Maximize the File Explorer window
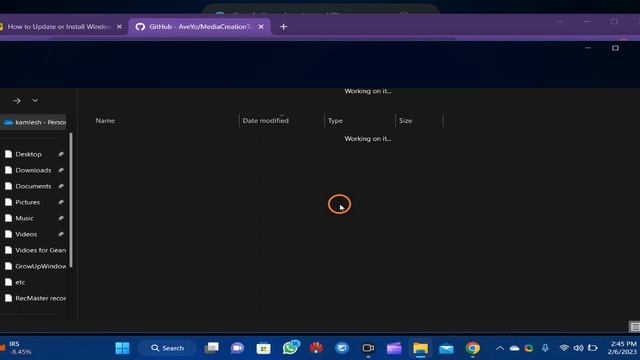The width and height of the screenshot is (640, 360). [615, 48]
